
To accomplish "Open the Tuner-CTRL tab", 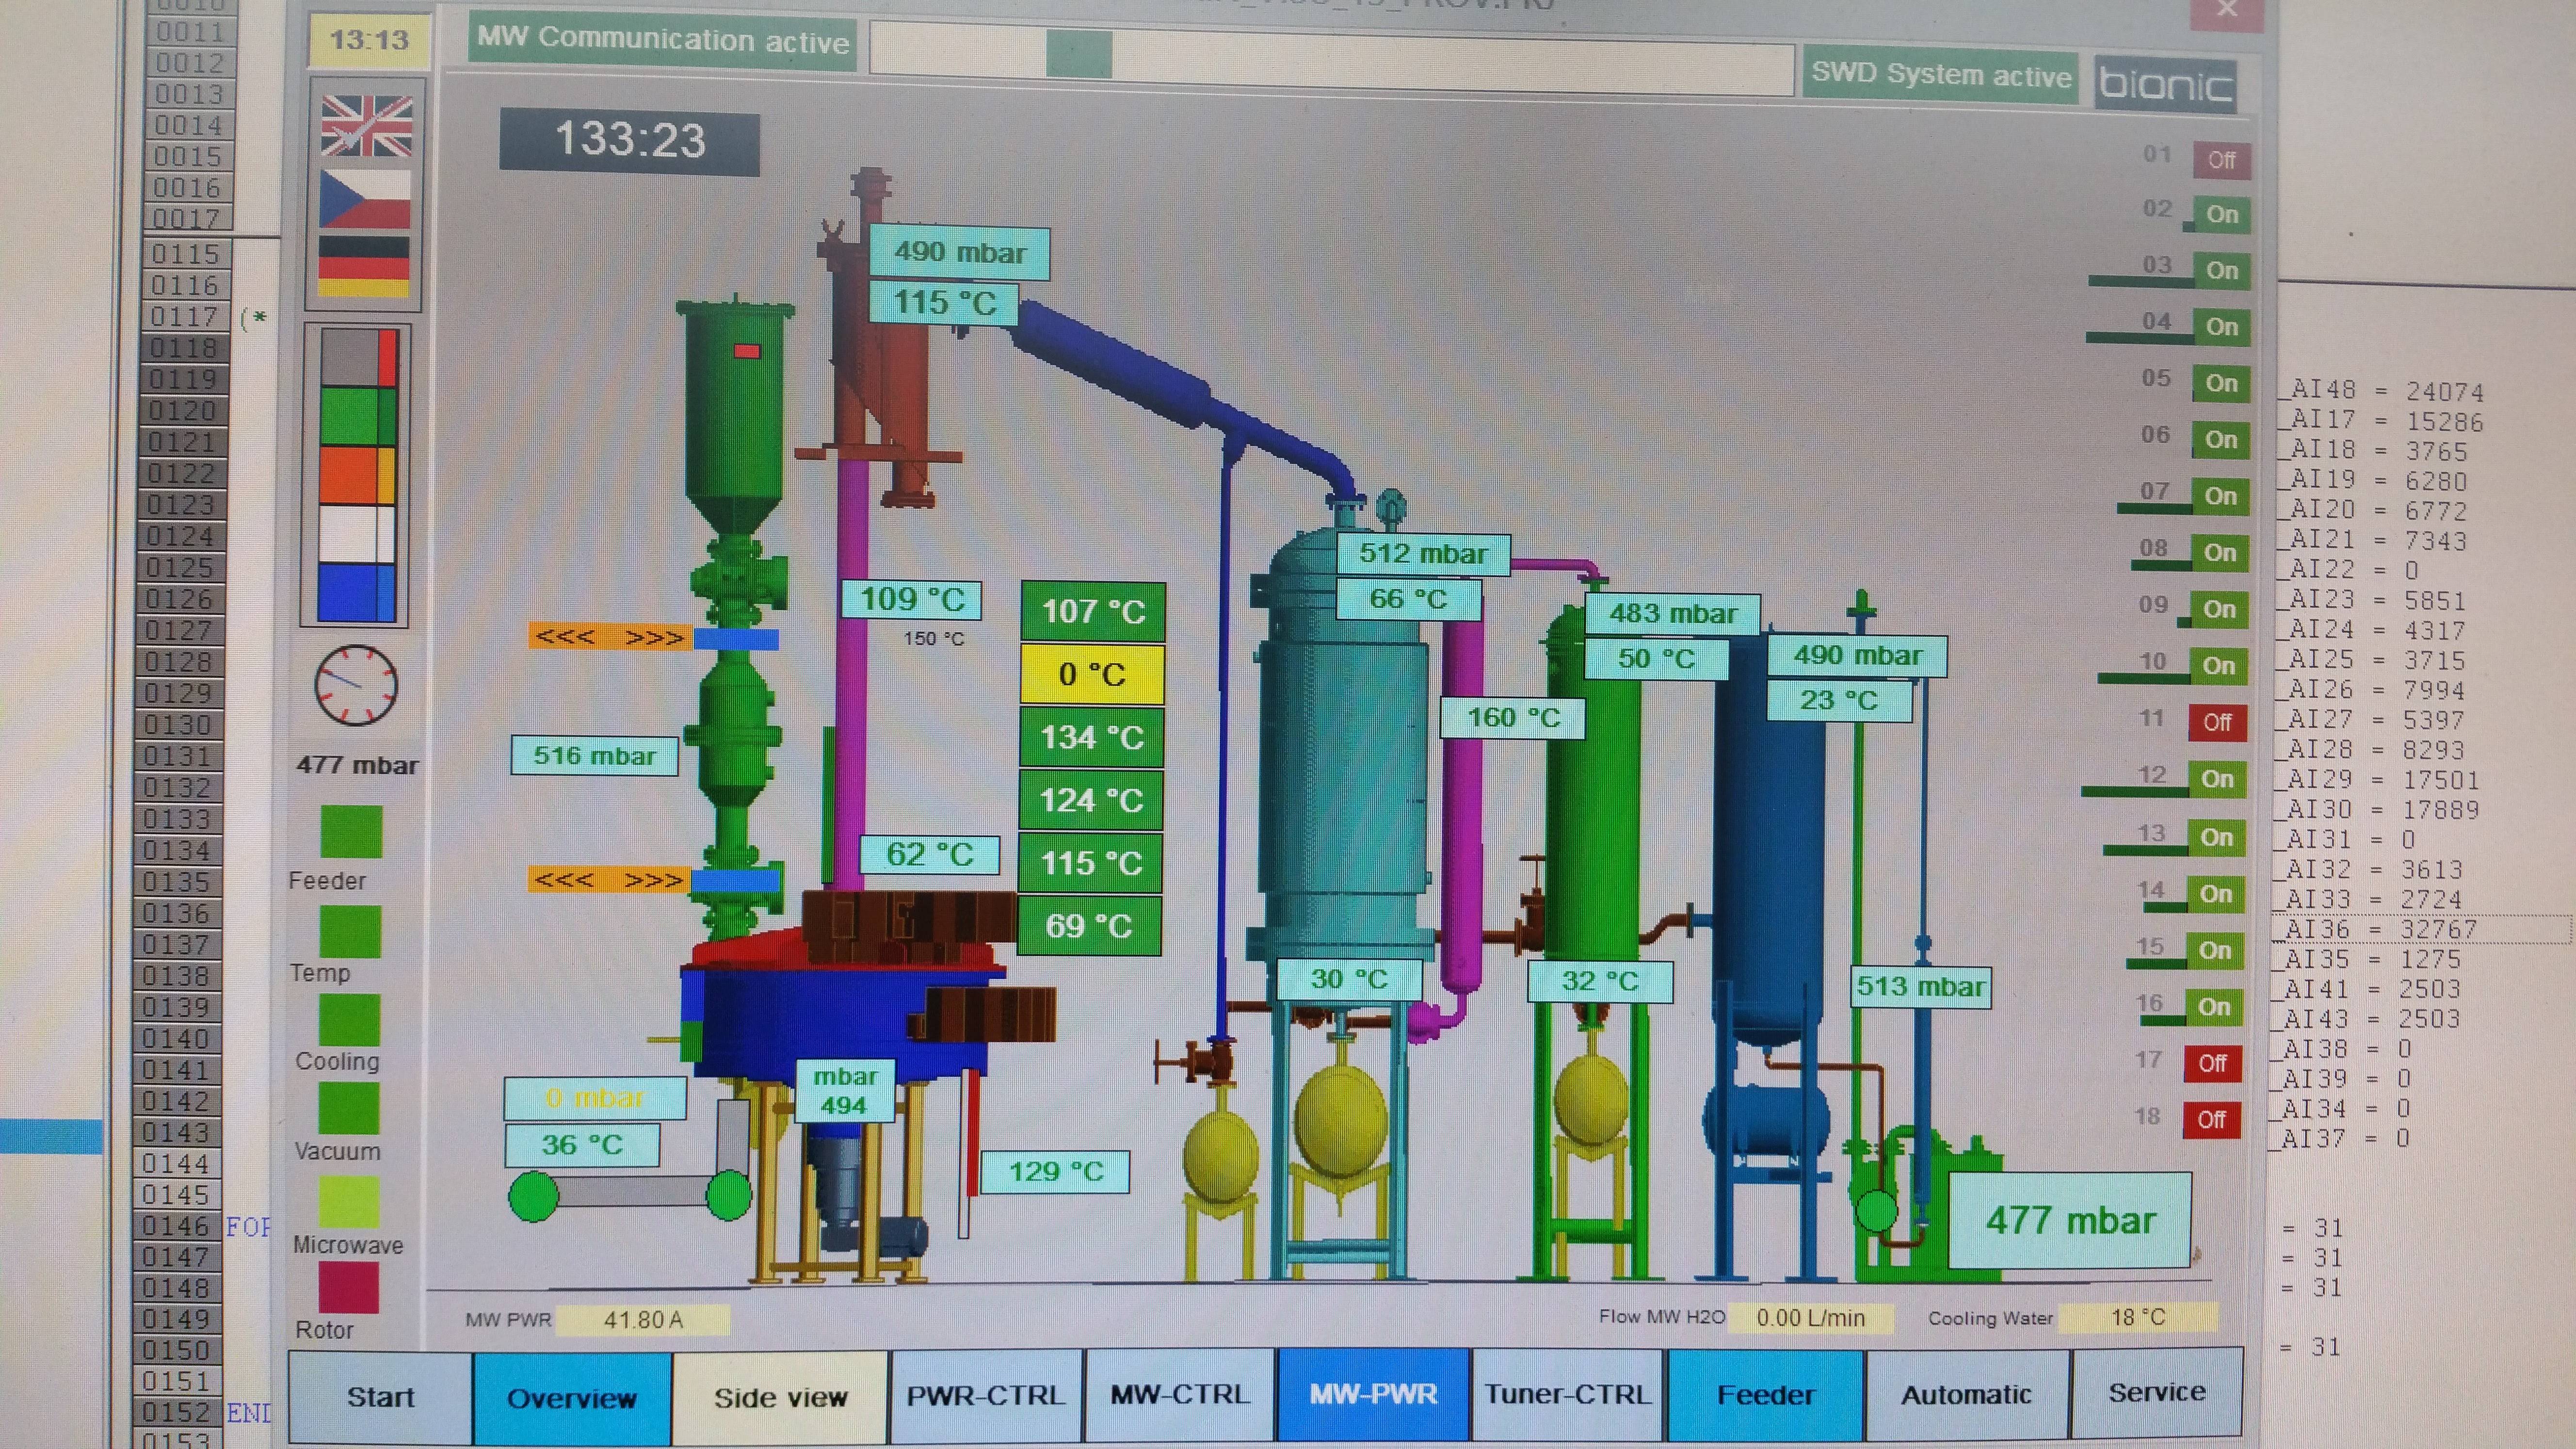I will click(x=1567, y=1395).
